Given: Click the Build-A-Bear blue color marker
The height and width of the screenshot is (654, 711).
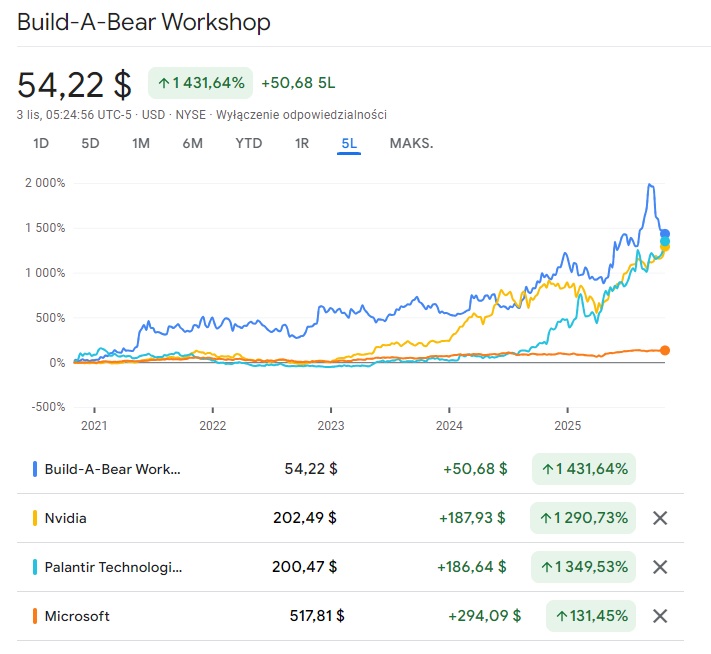Looking at the screenshot, I should click(35, 468).
